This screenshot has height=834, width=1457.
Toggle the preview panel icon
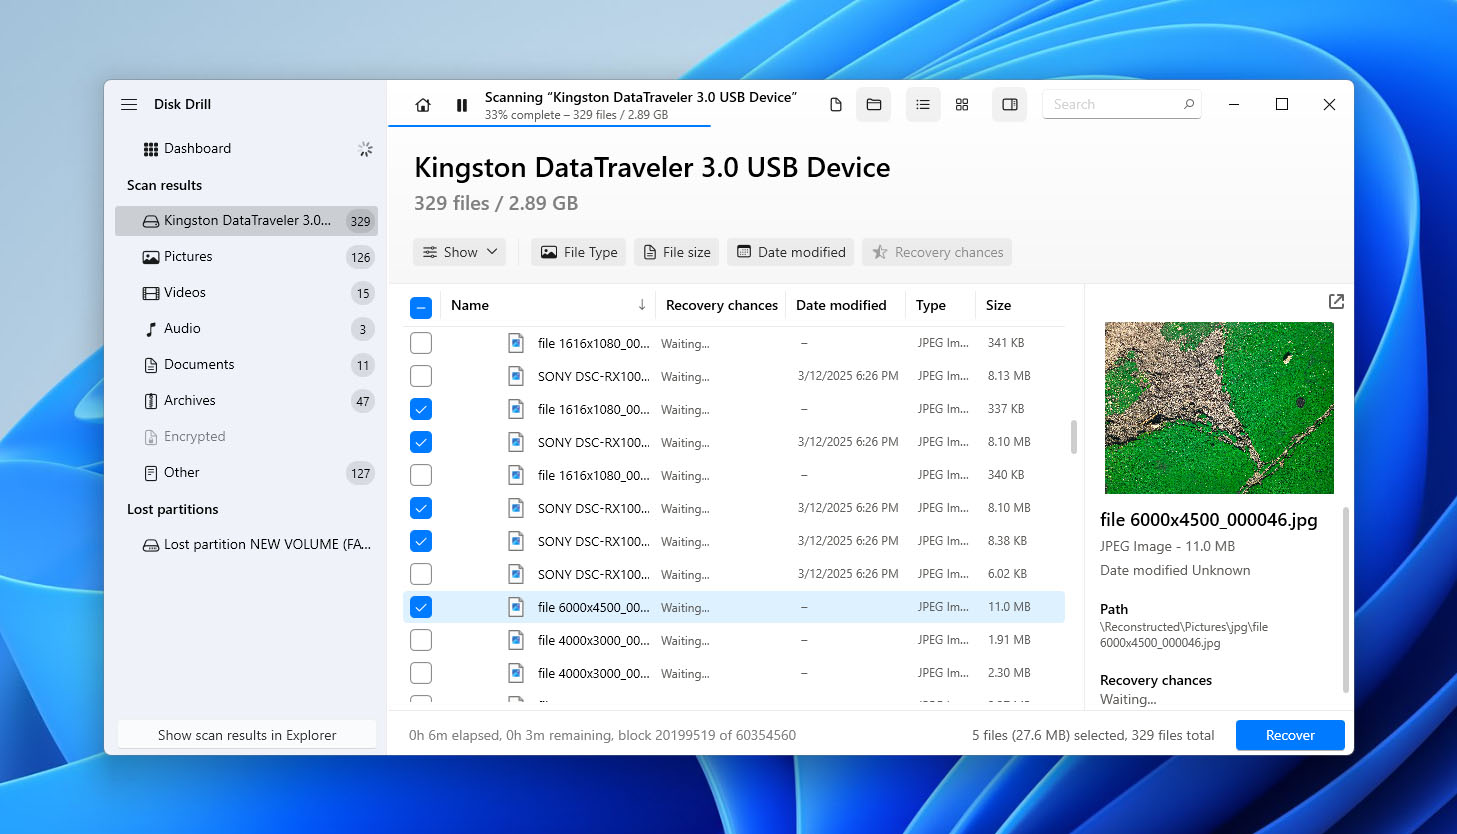click(x=1010, y=104)
